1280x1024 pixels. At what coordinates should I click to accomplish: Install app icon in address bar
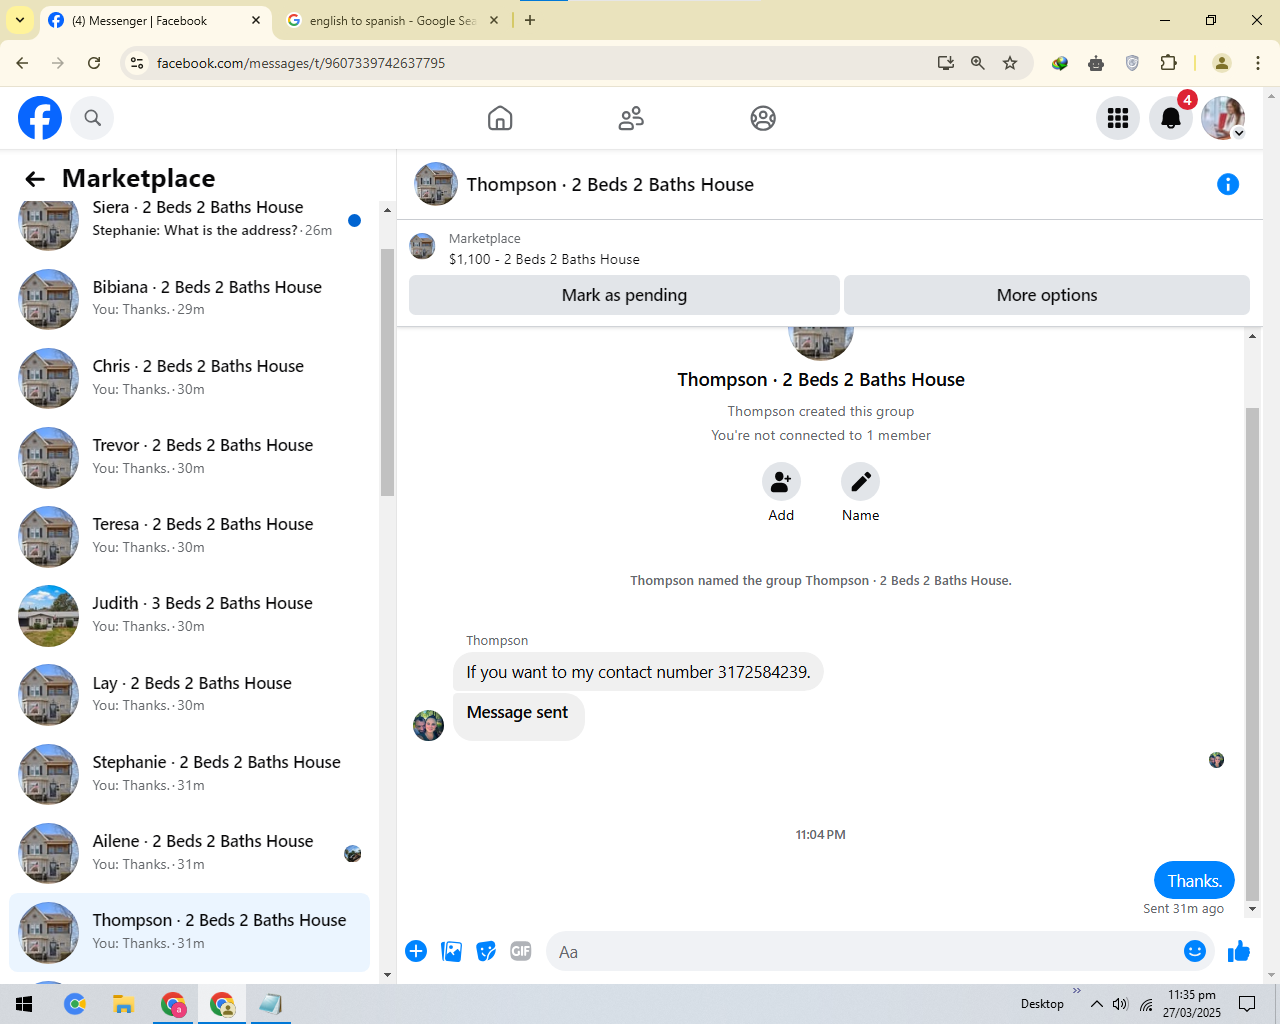[945, 63]
